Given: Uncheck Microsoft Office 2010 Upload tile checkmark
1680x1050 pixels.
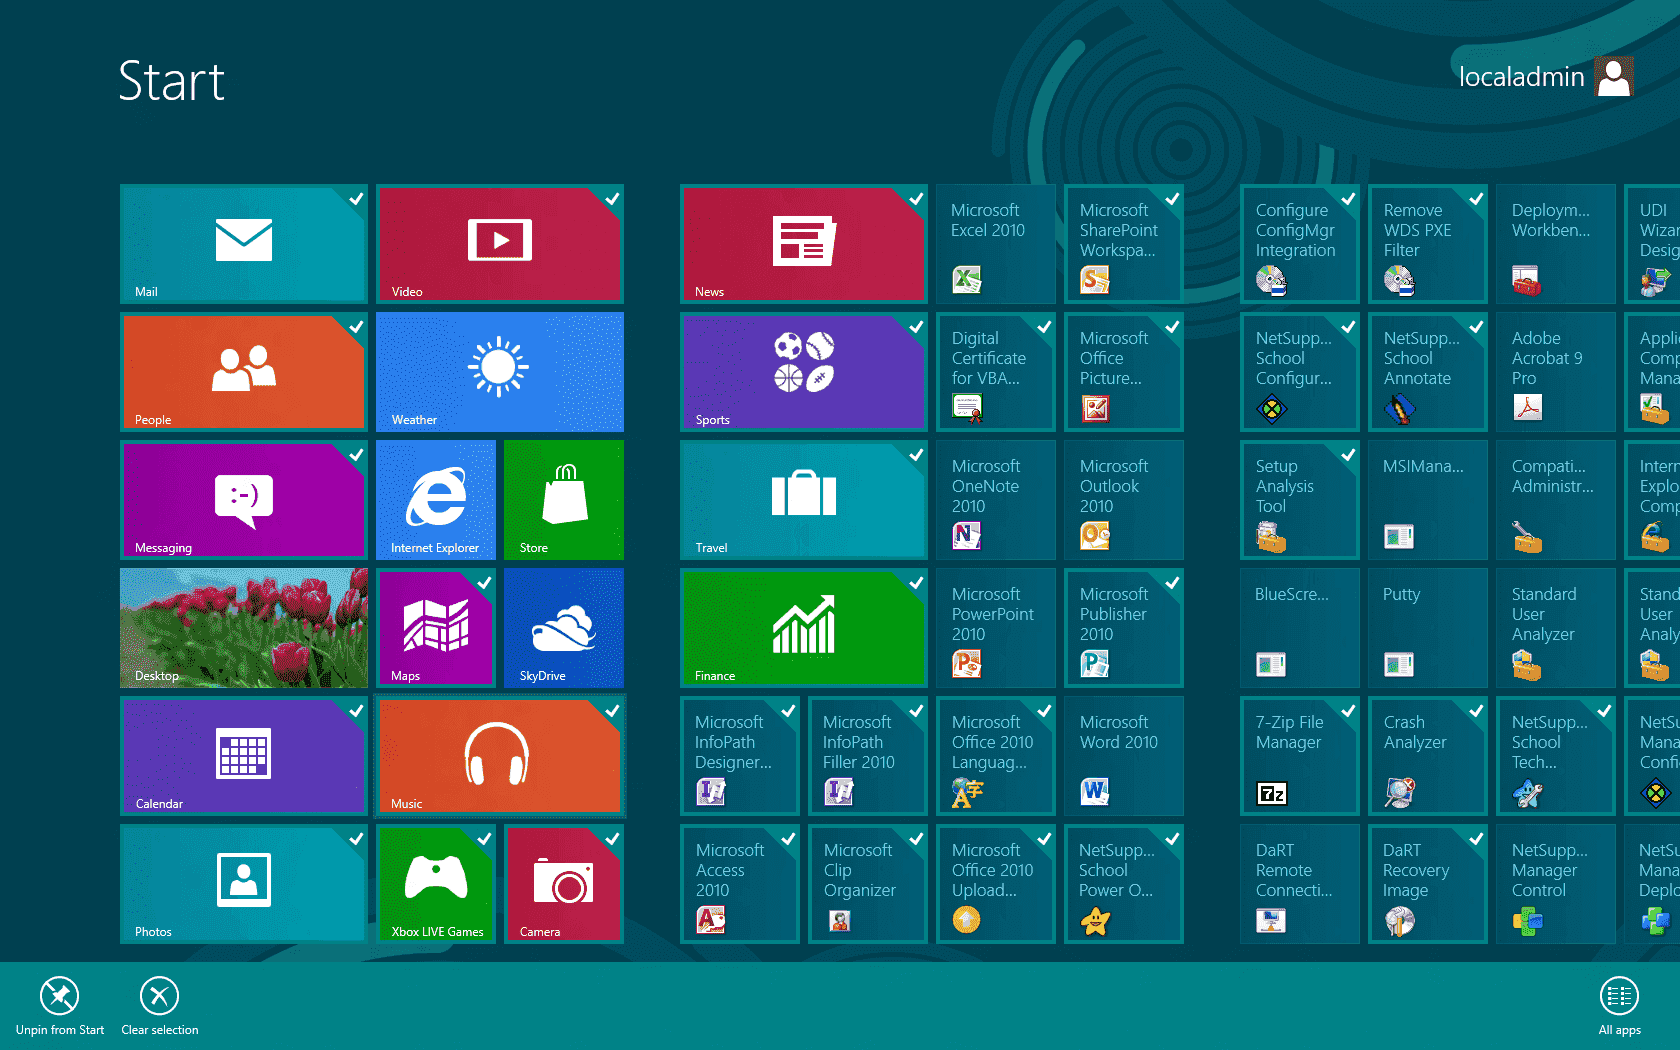Looking at the screenshot, I should (1044, 838).
